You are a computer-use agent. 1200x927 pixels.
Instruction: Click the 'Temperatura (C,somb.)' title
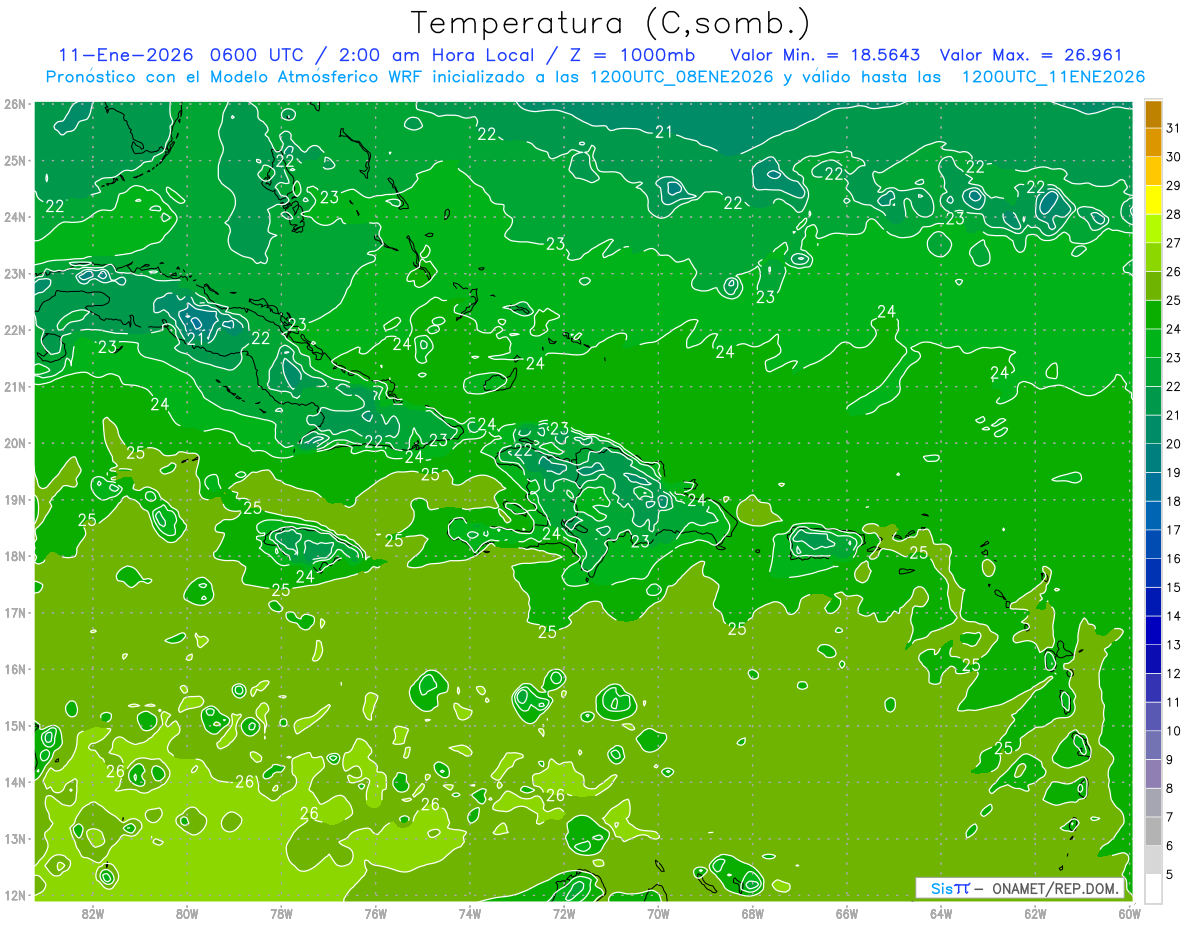(x=610, y=24)
